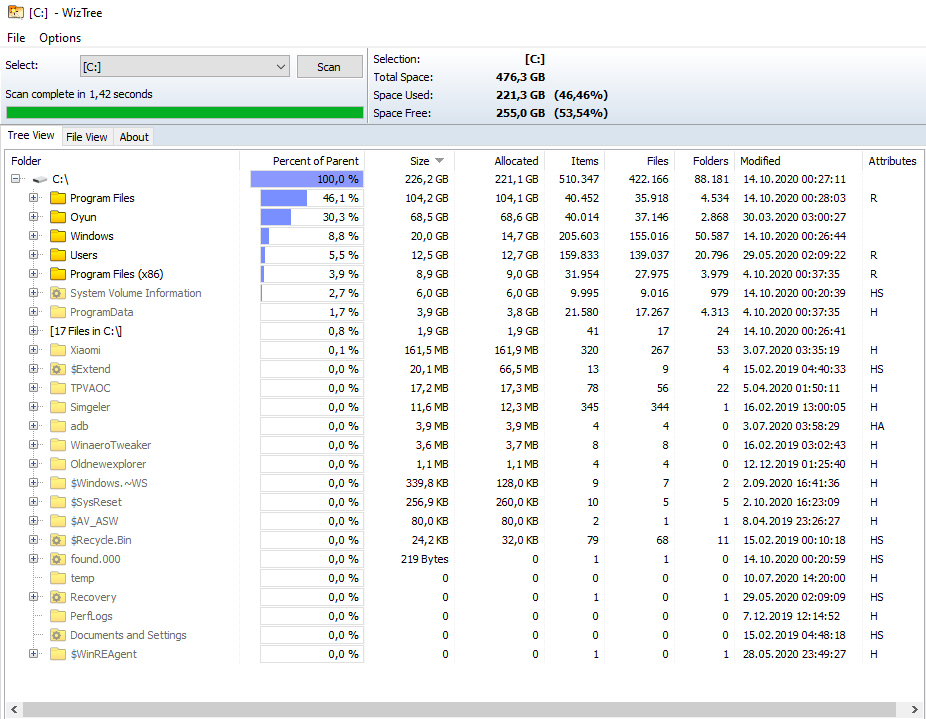Click the WizTree app icon in title bar
This screenshot has width=926, height=719.
(x=16, y=12)
